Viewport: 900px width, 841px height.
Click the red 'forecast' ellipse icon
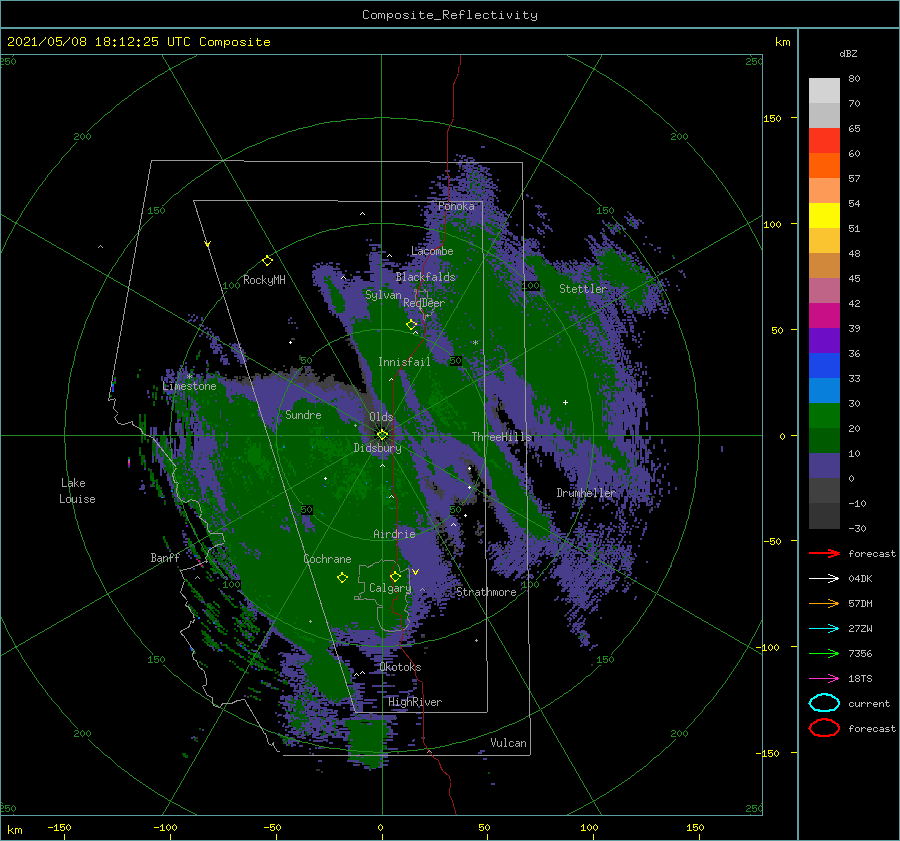(x=824, y=728)
